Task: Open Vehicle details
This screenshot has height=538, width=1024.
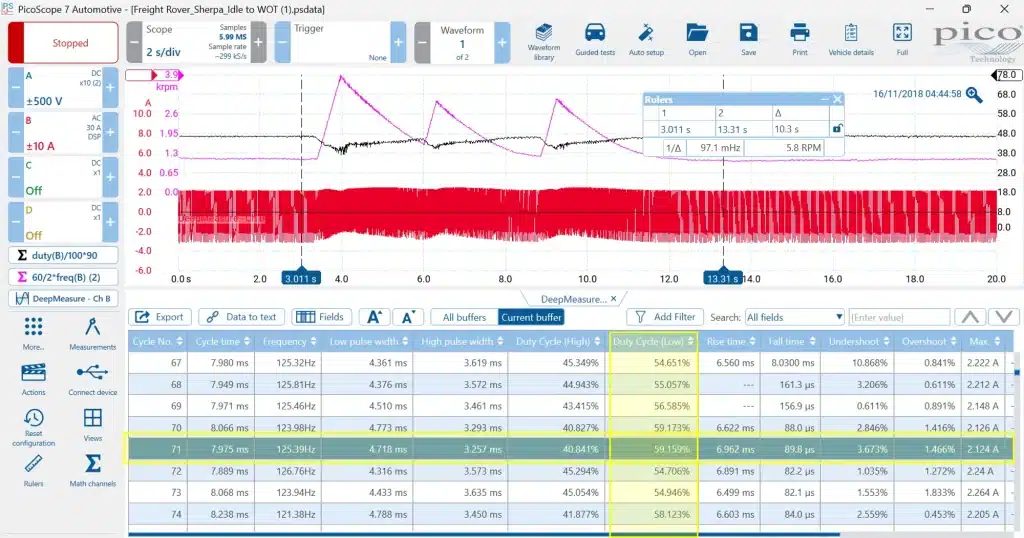Action: tap(851, 40)
